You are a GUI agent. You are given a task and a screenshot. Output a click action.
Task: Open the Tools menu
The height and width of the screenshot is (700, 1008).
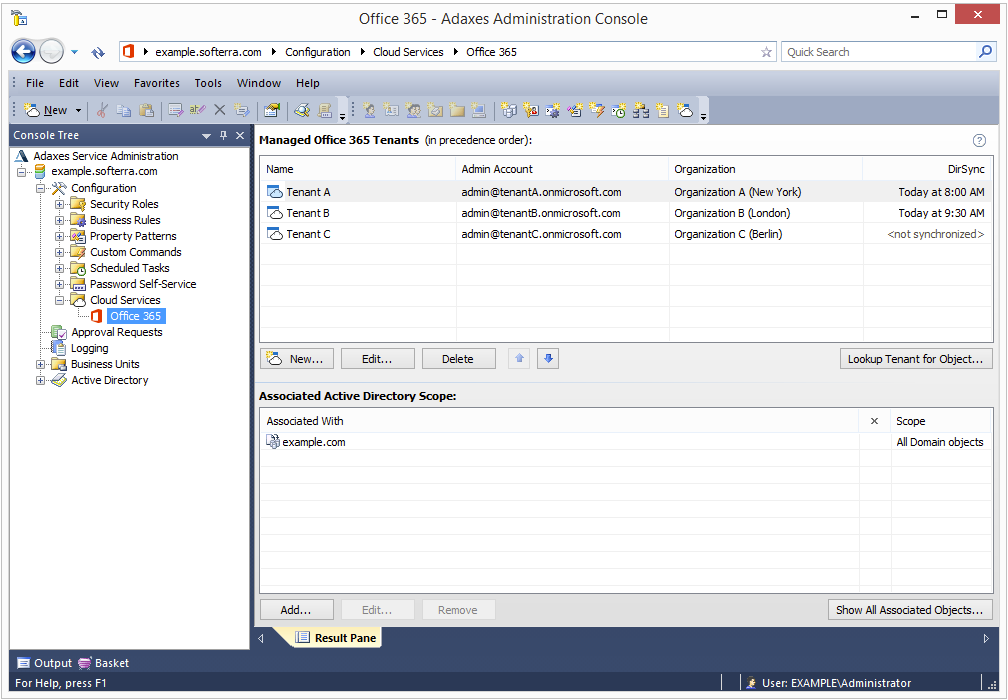(x=208, y=83)
